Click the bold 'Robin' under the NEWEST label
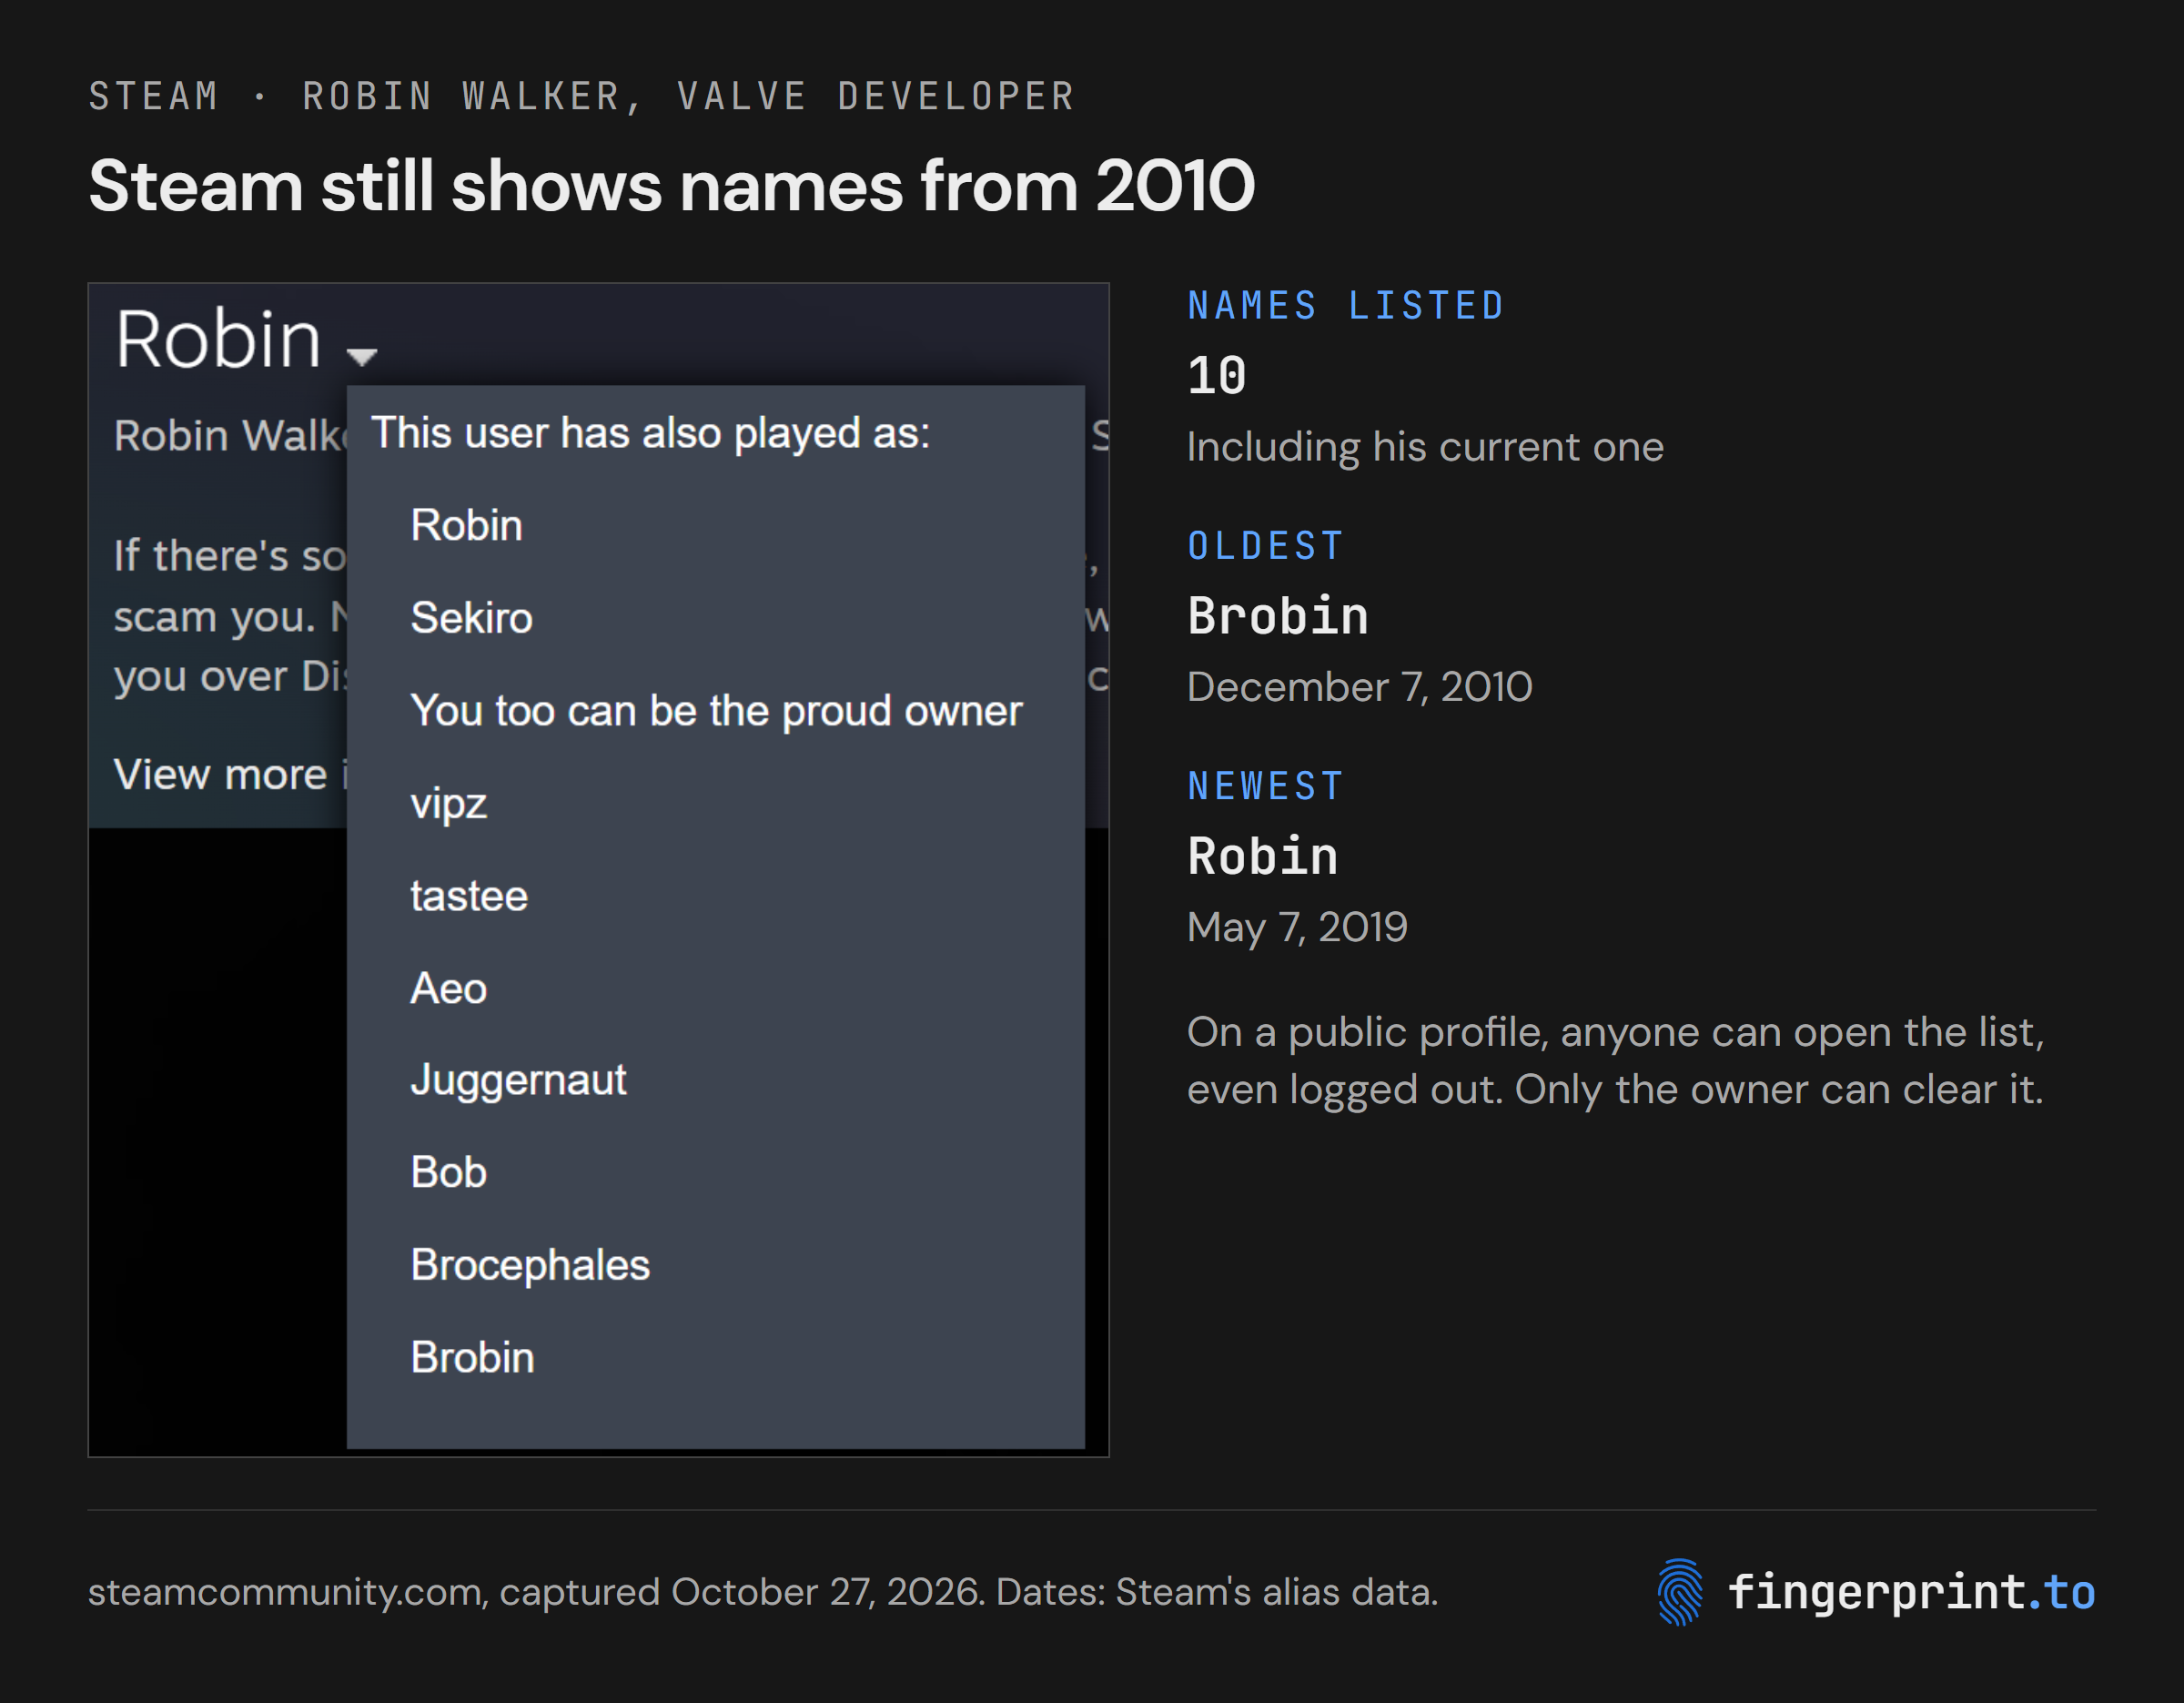This screenshot has height=1703, width=2184. click(1262, 857)
